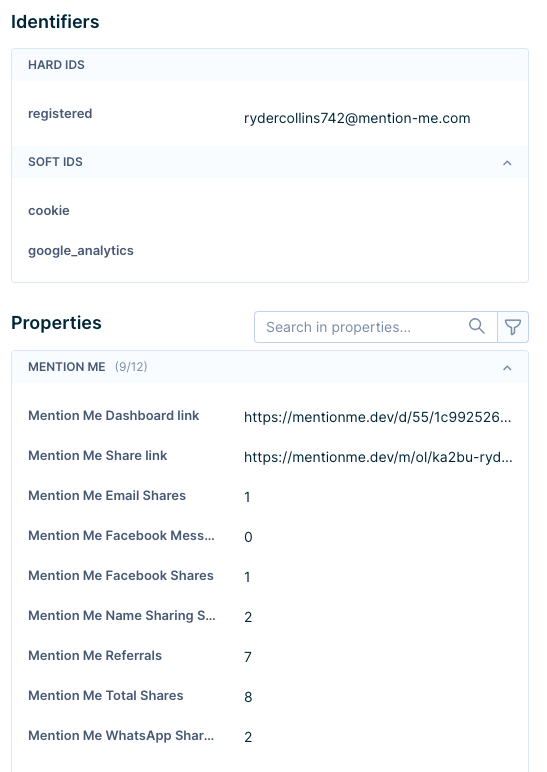Click the SOFT IDS header label
Screen dimensions: 547x772
[55, 161]
